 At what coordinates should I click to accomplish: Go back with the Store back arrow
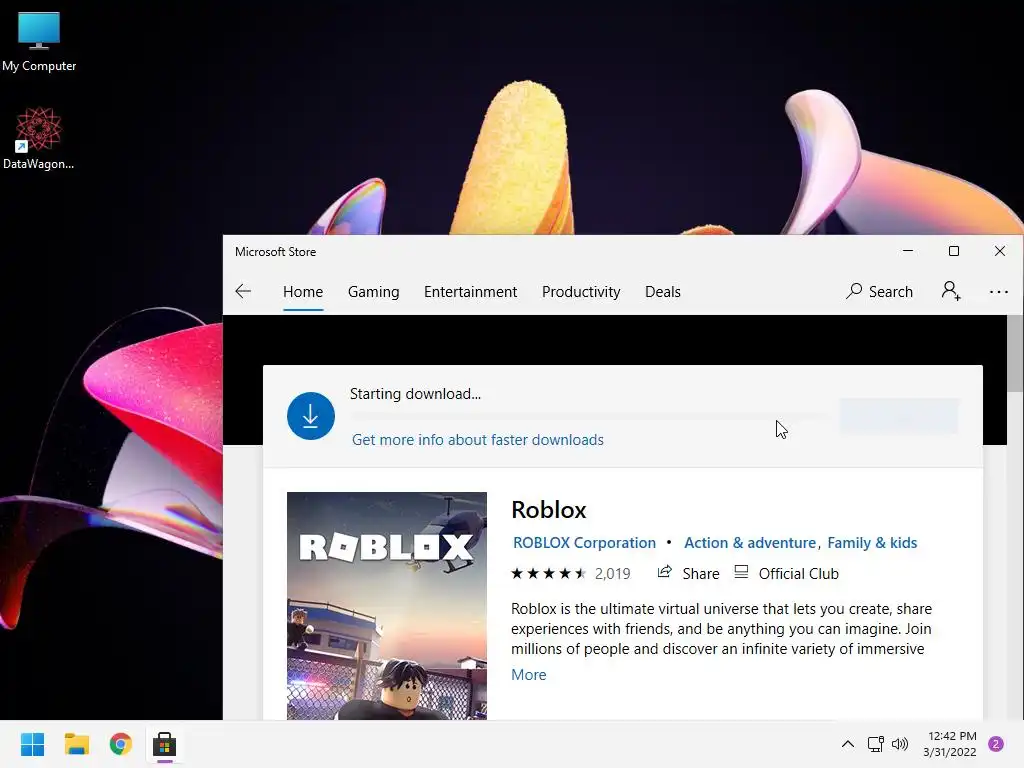(243, 291)
